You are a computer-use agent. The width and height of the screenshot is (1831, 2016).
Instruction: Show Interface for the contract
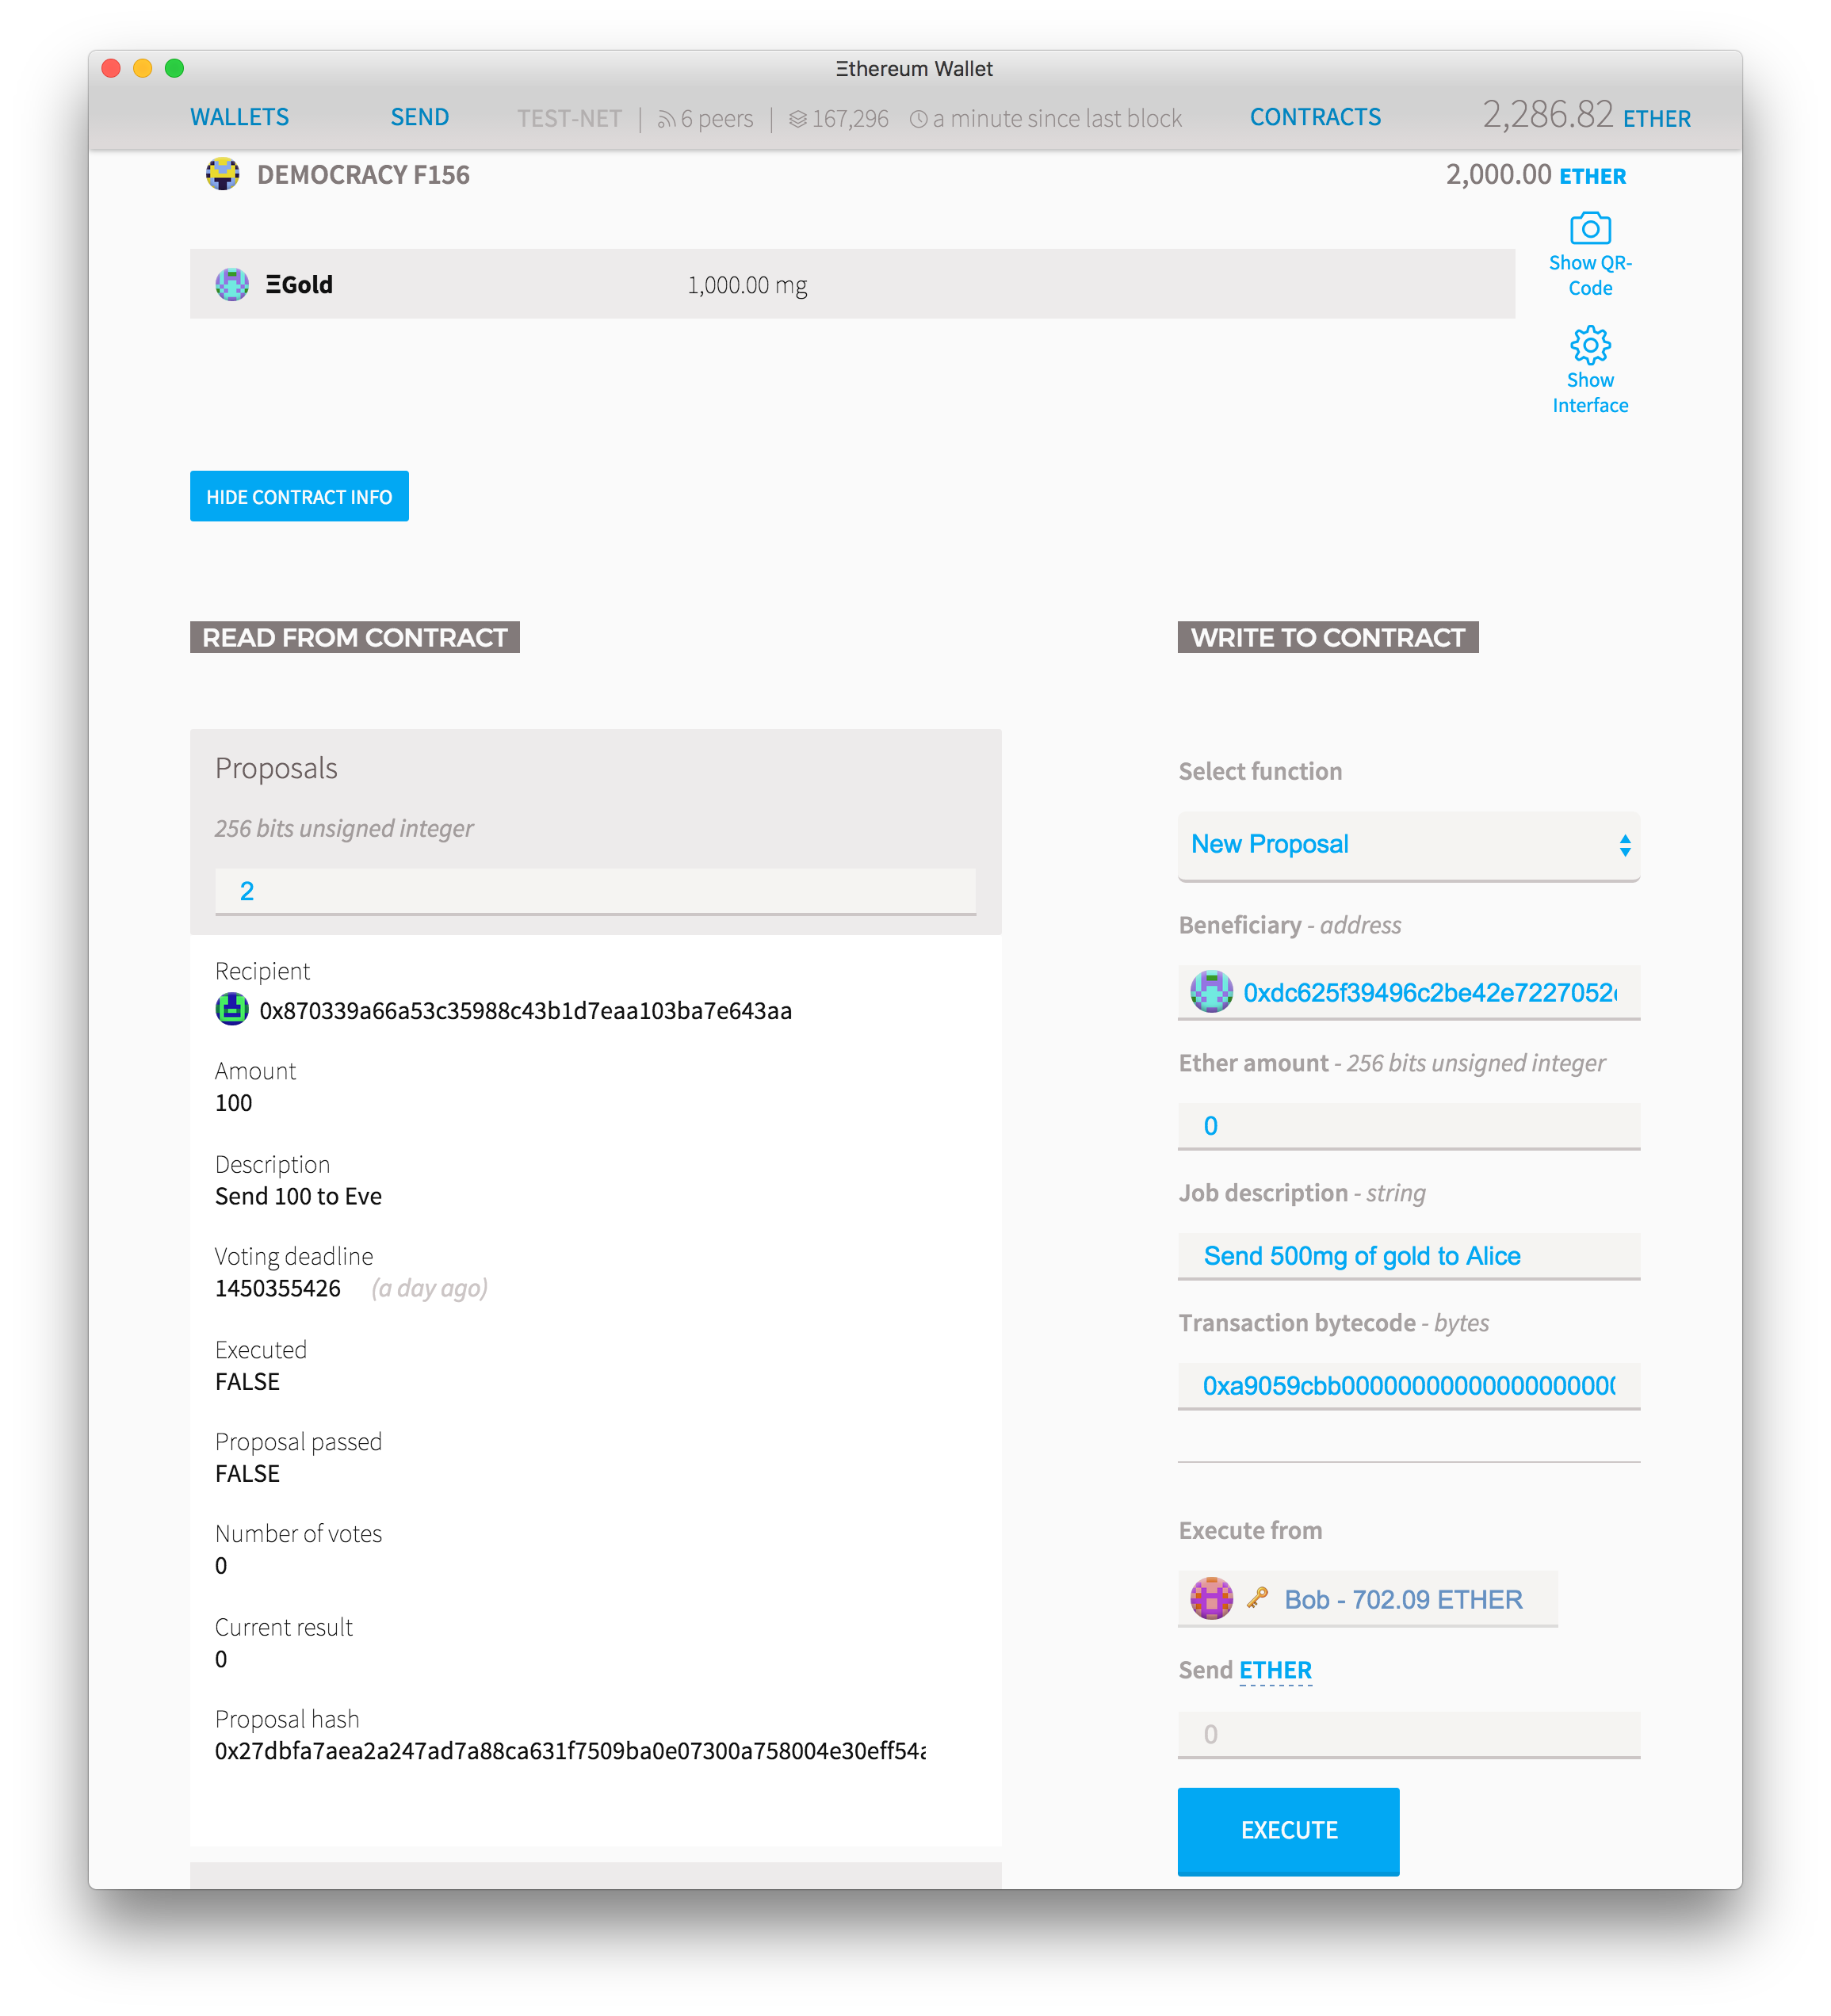pos(1590,372)
